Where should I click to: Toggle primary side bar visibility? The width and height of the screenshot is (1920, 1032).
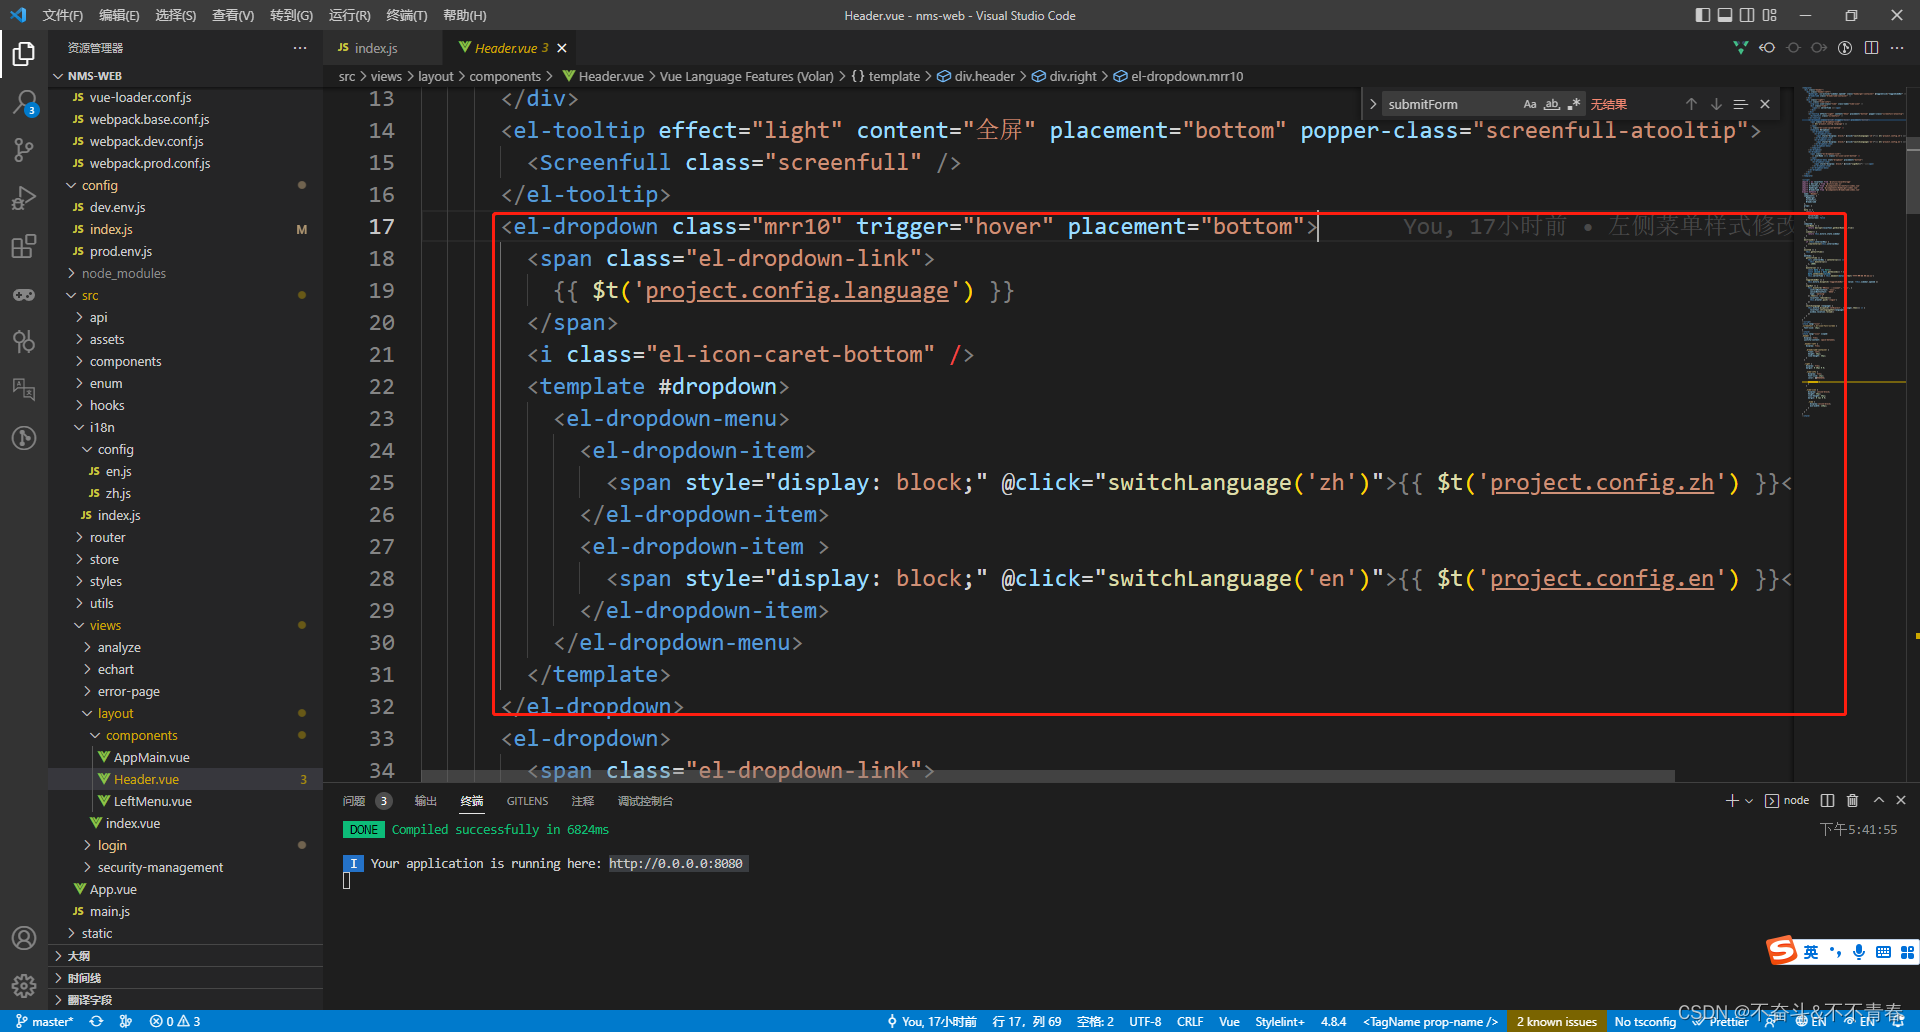(x=1703, y=15)
